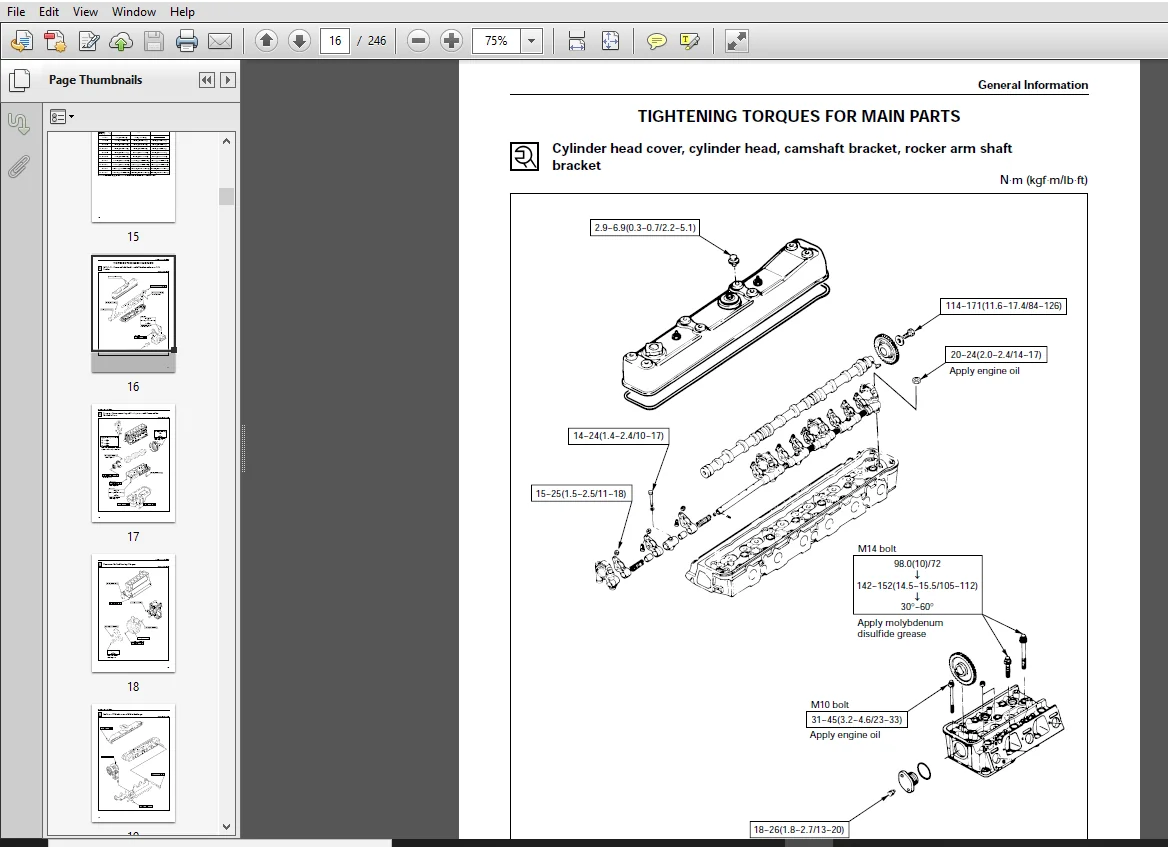Click the wrench symbol beside the section title

point(524,156)
